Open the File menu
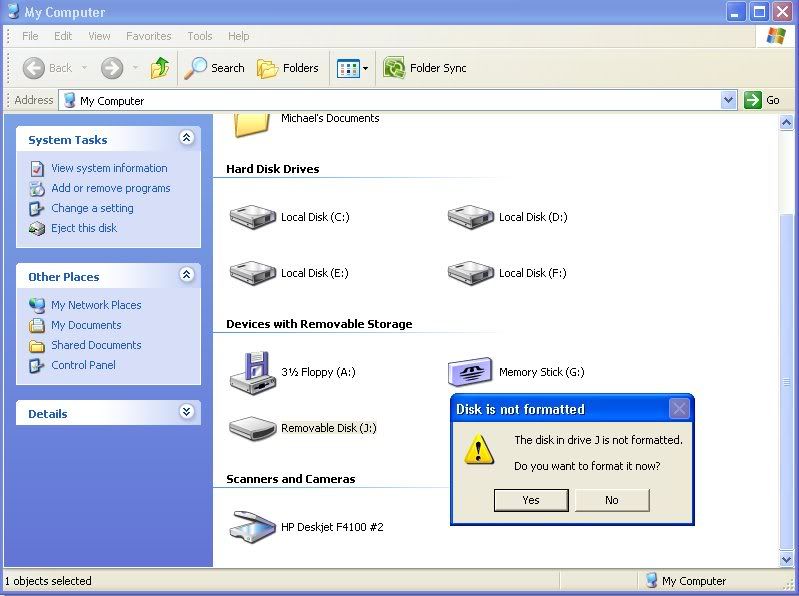 30,36
